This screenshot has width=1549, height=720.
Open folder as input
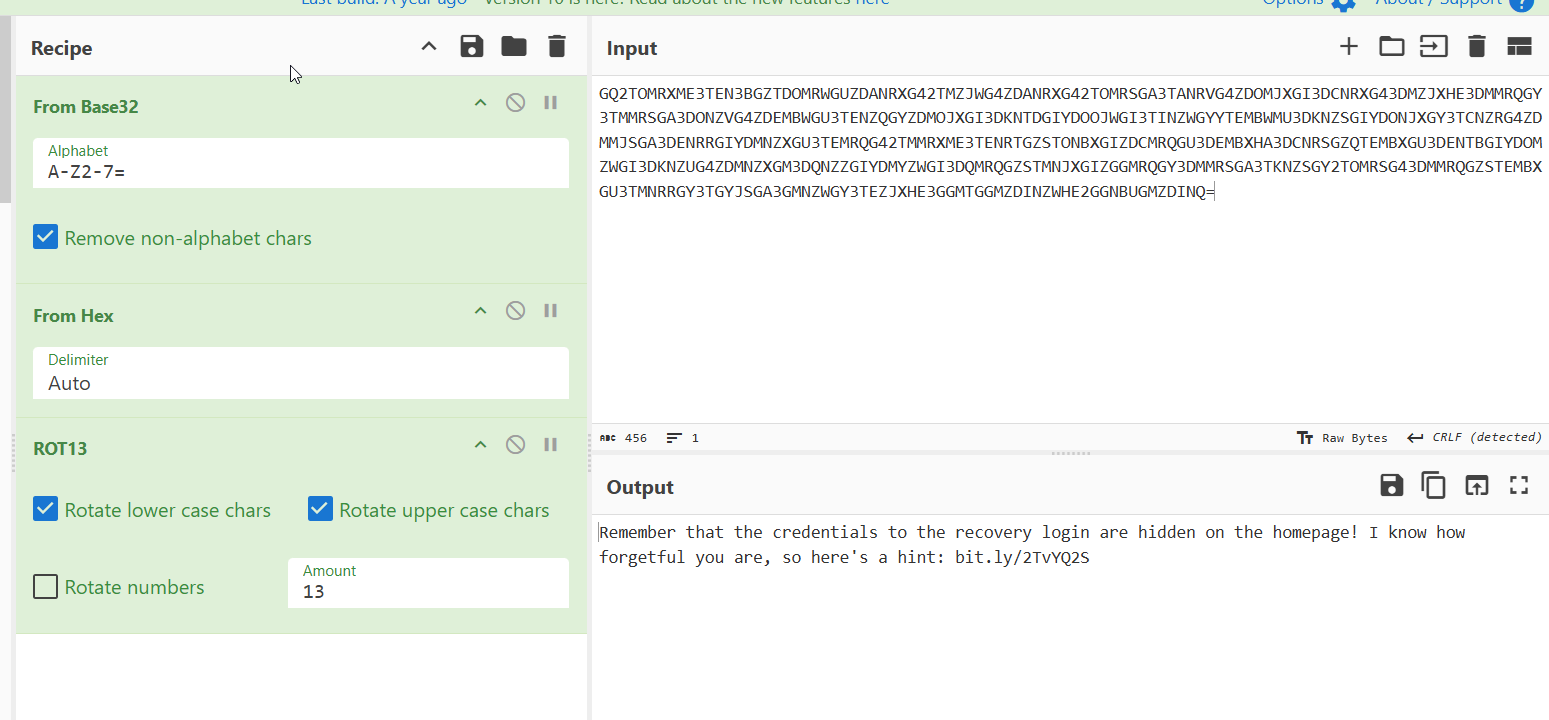tap(1391, 47)
